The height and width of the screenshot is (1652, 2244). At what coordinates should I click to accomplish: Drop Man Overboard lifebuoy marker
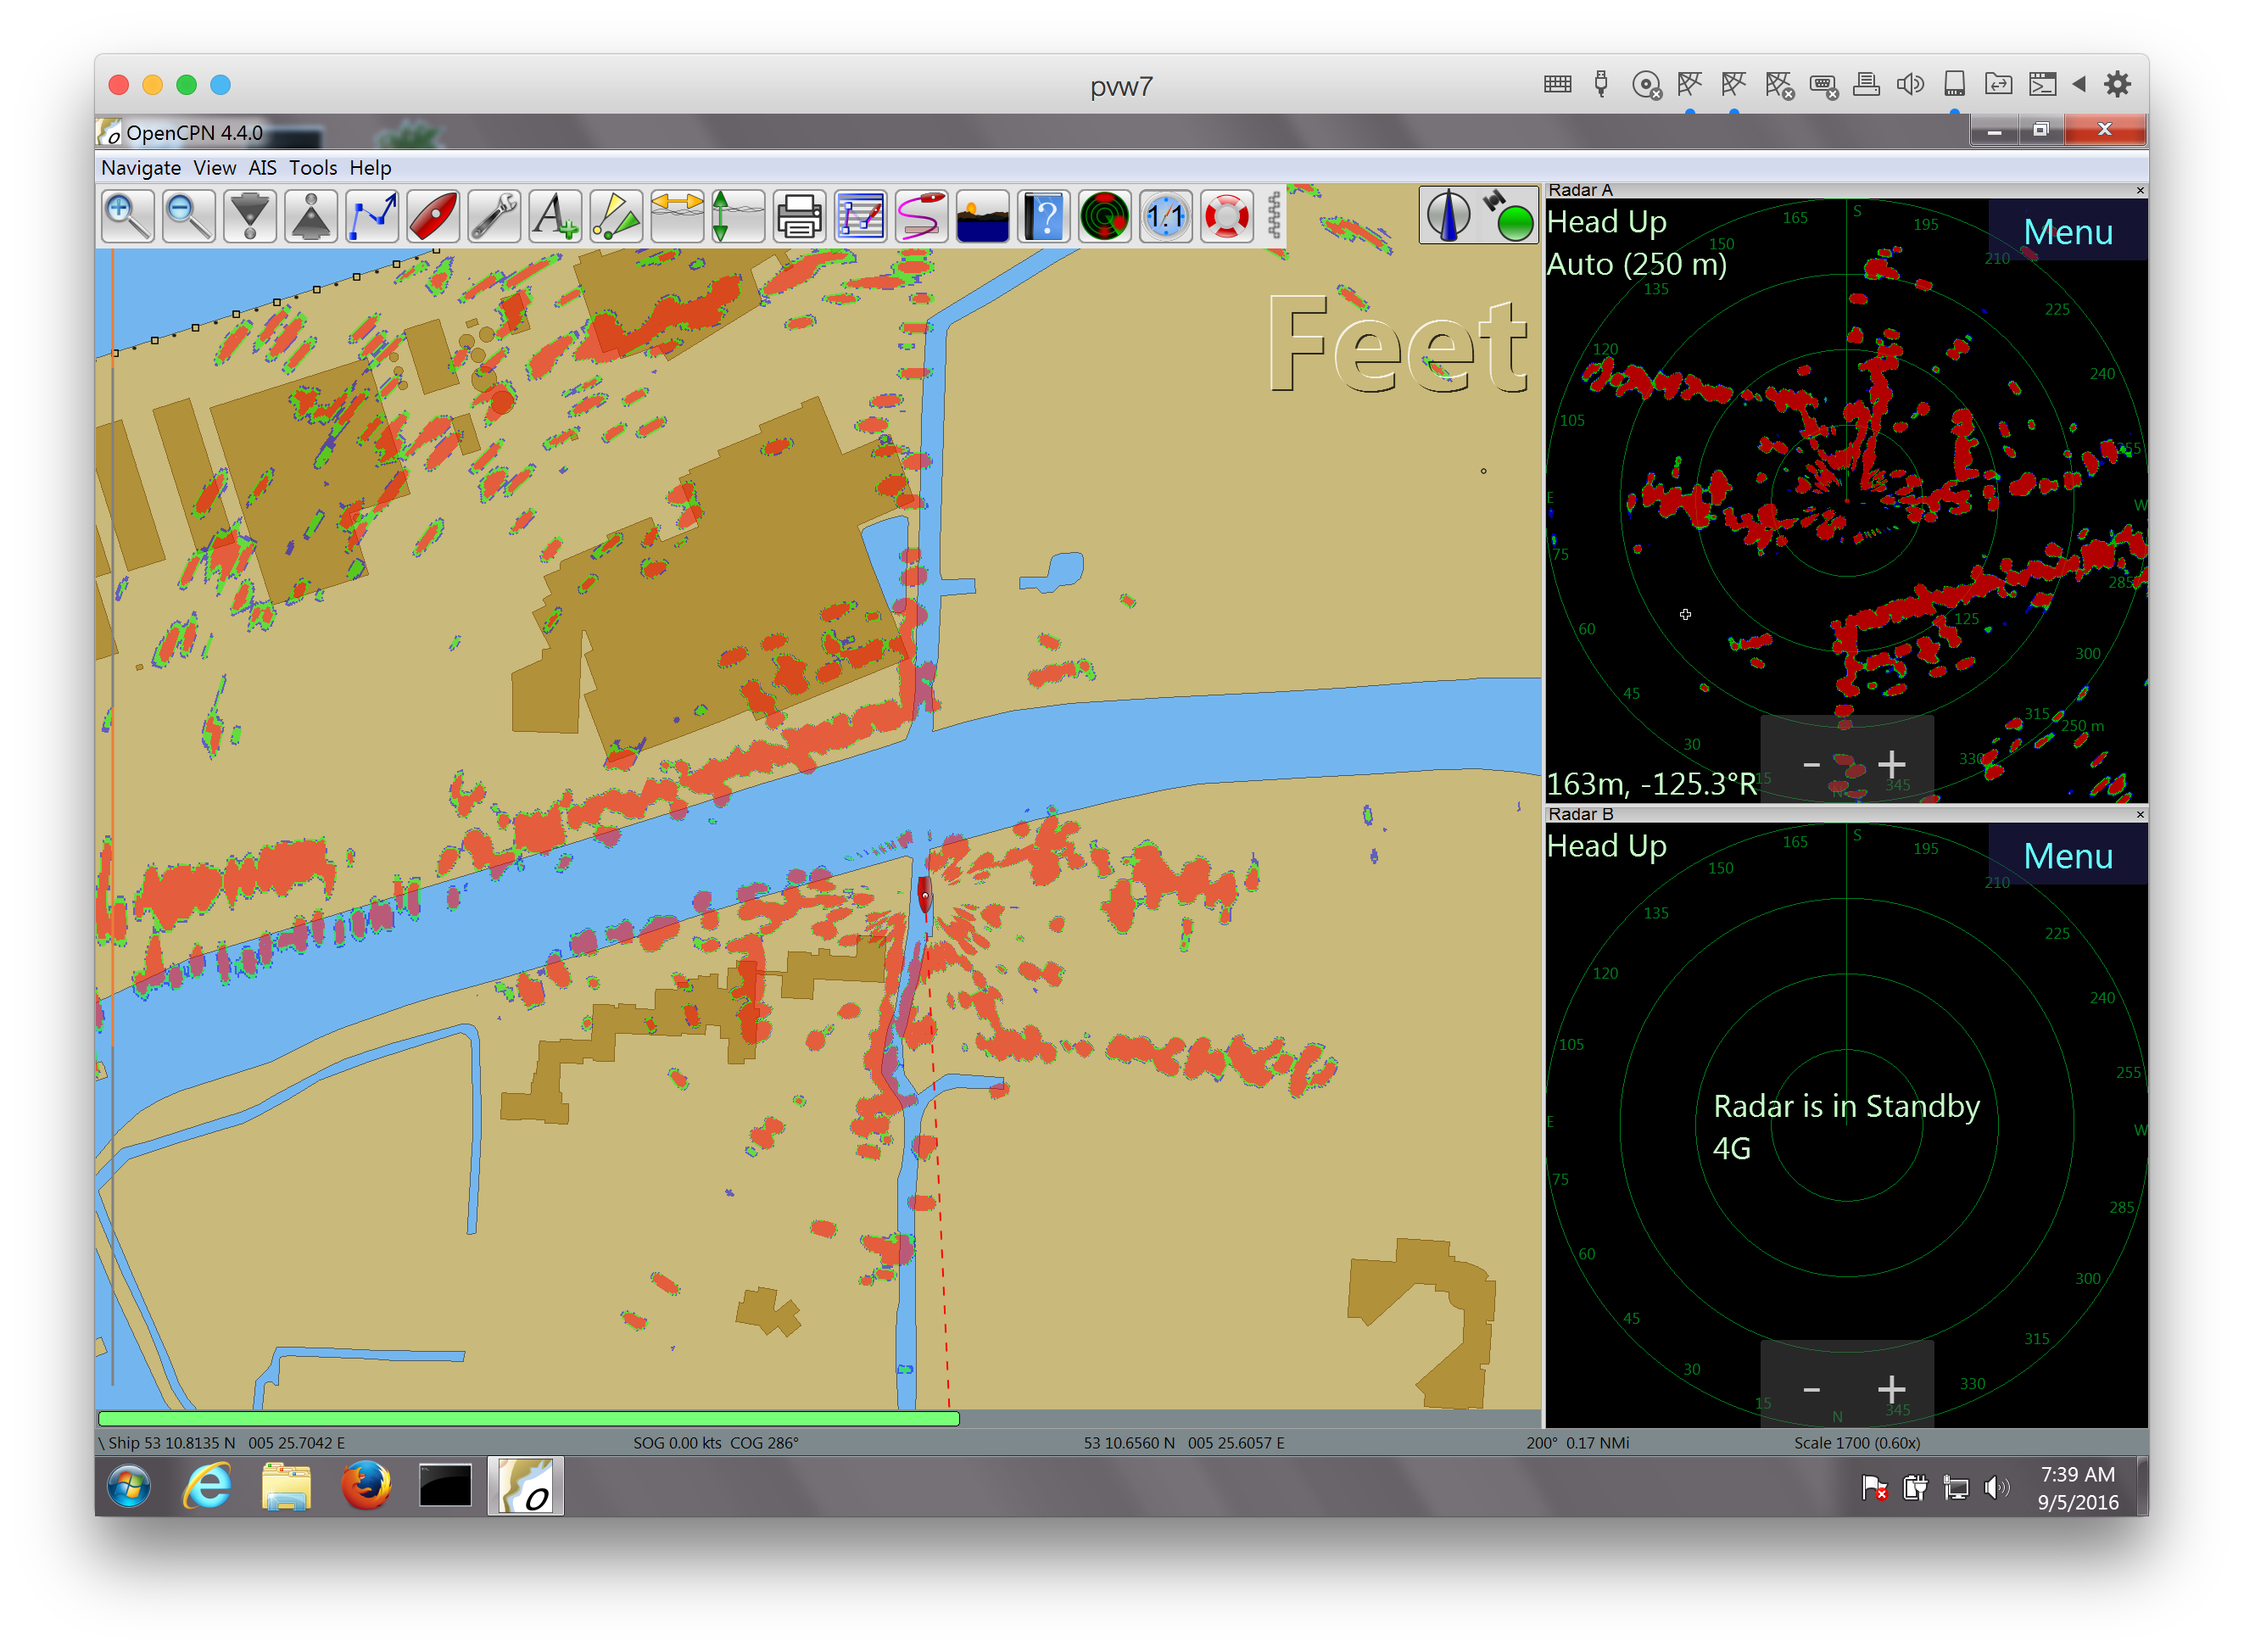tap(1226, 216)
